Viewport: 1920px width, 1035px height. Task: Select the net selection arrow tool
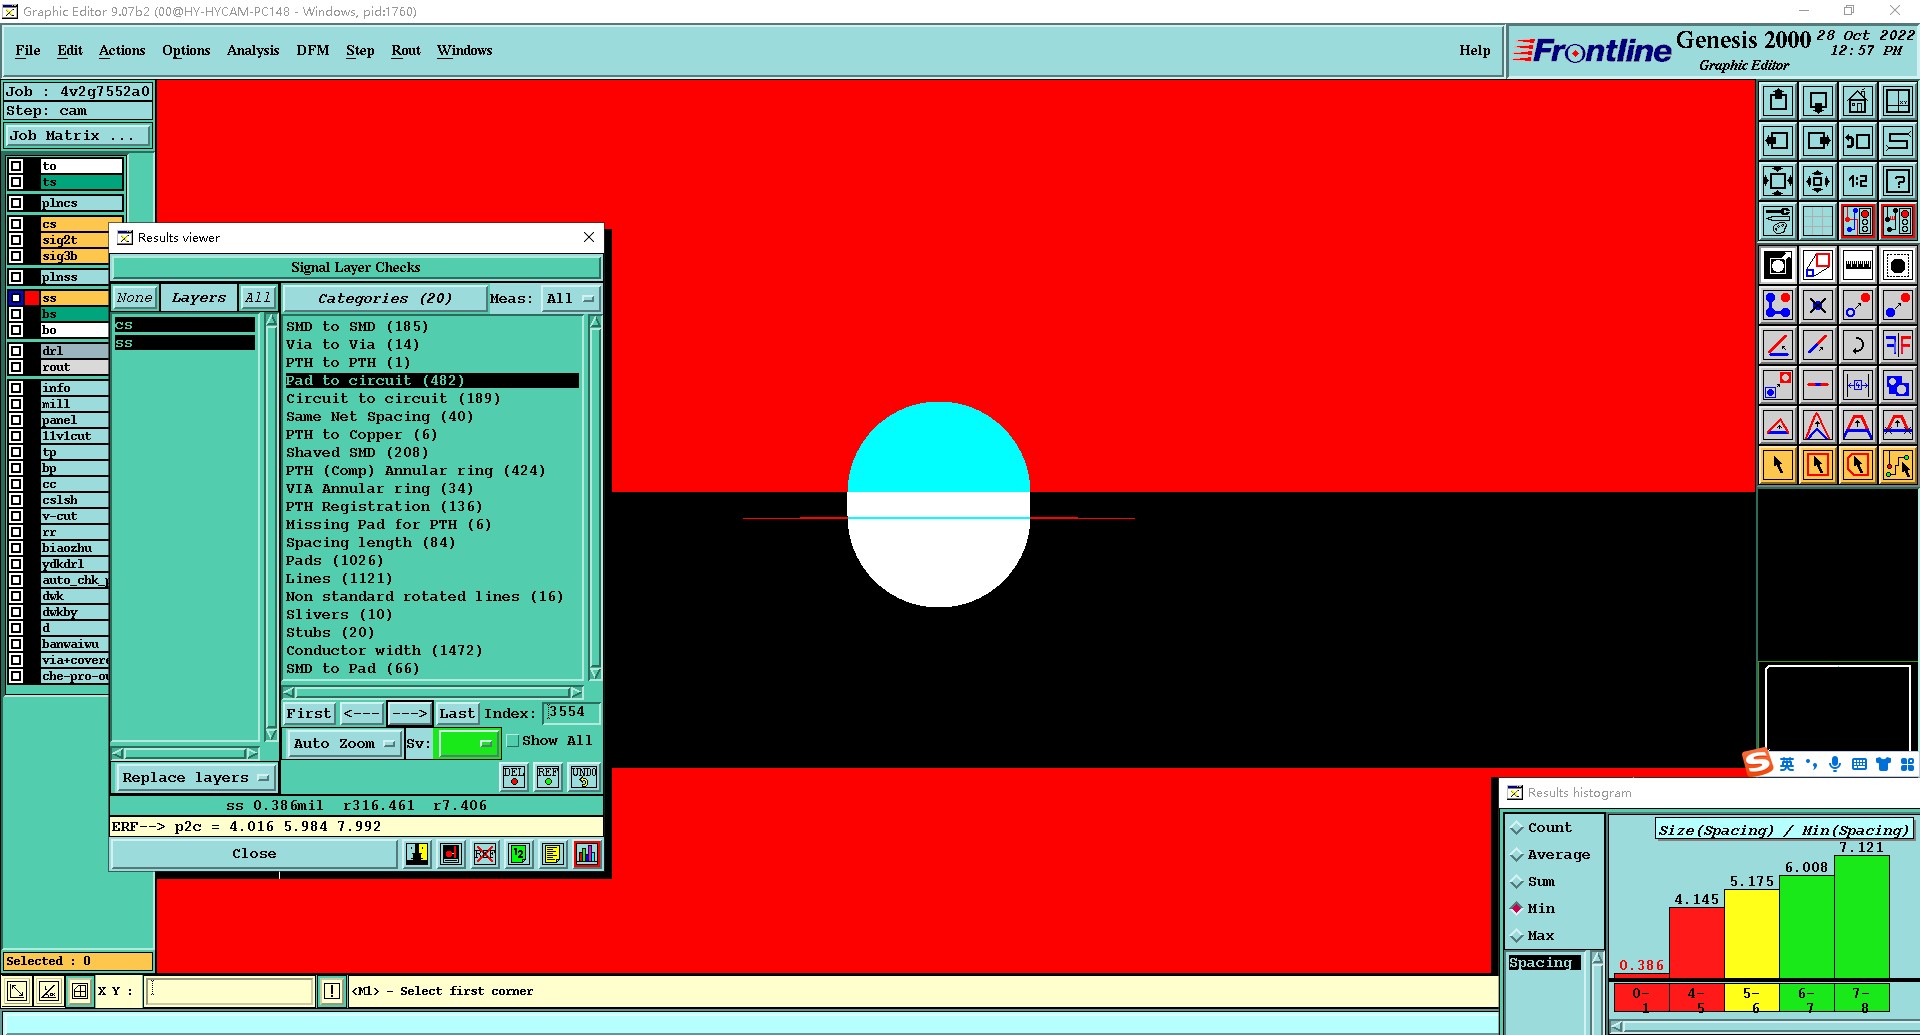1898,465
